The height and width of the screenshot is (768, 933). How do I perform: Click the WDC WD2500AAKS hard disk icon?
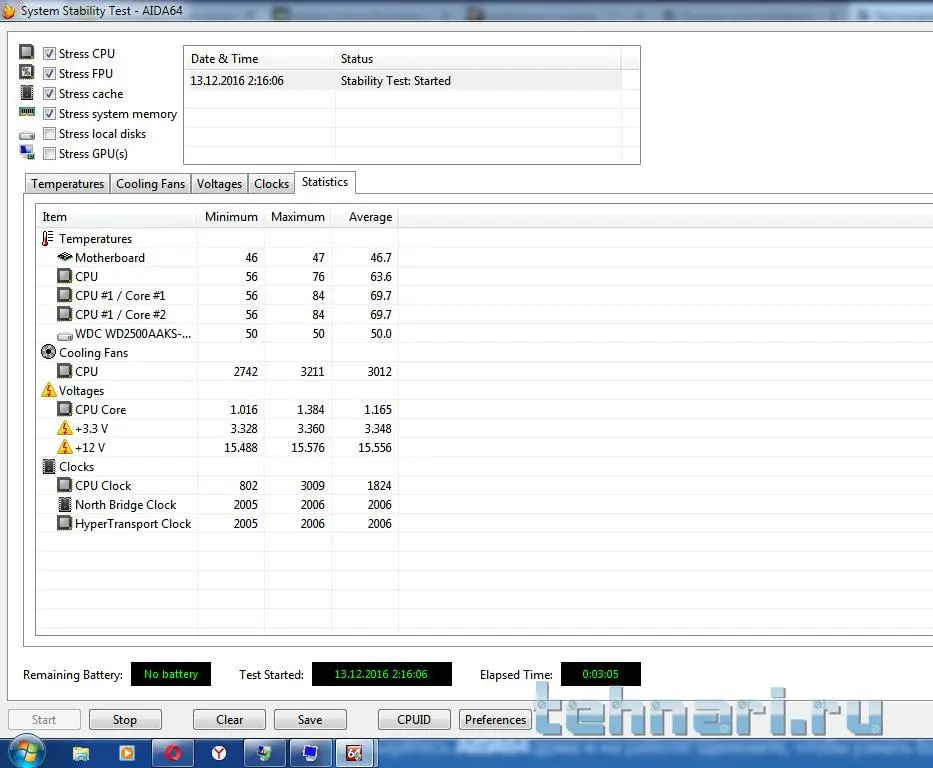click(x=64, y=336)
